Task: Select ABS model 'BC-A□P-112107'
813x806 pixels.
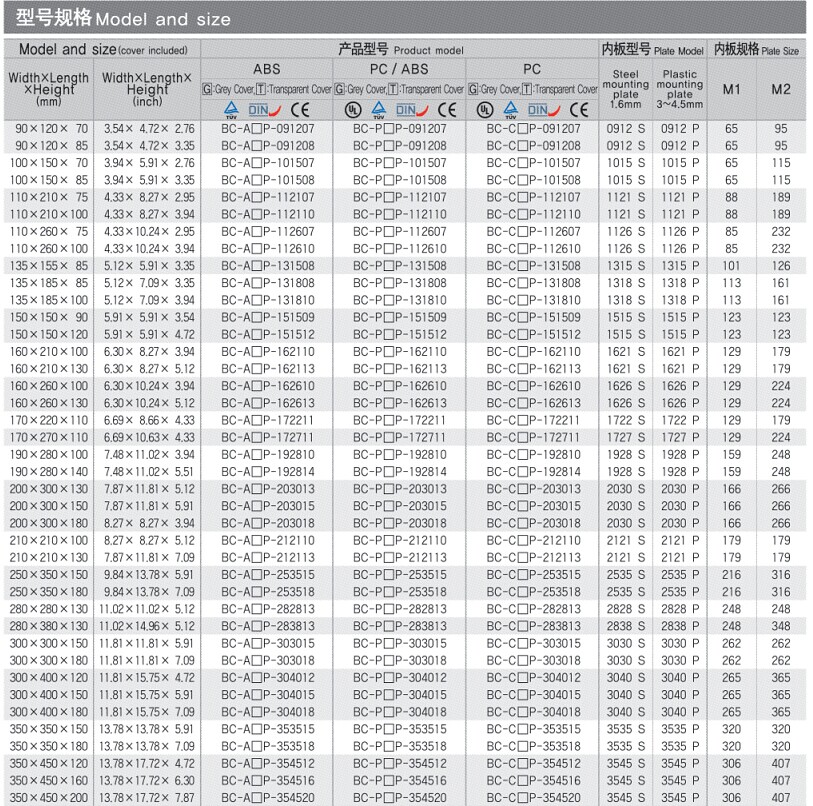Action: (268, 197)
